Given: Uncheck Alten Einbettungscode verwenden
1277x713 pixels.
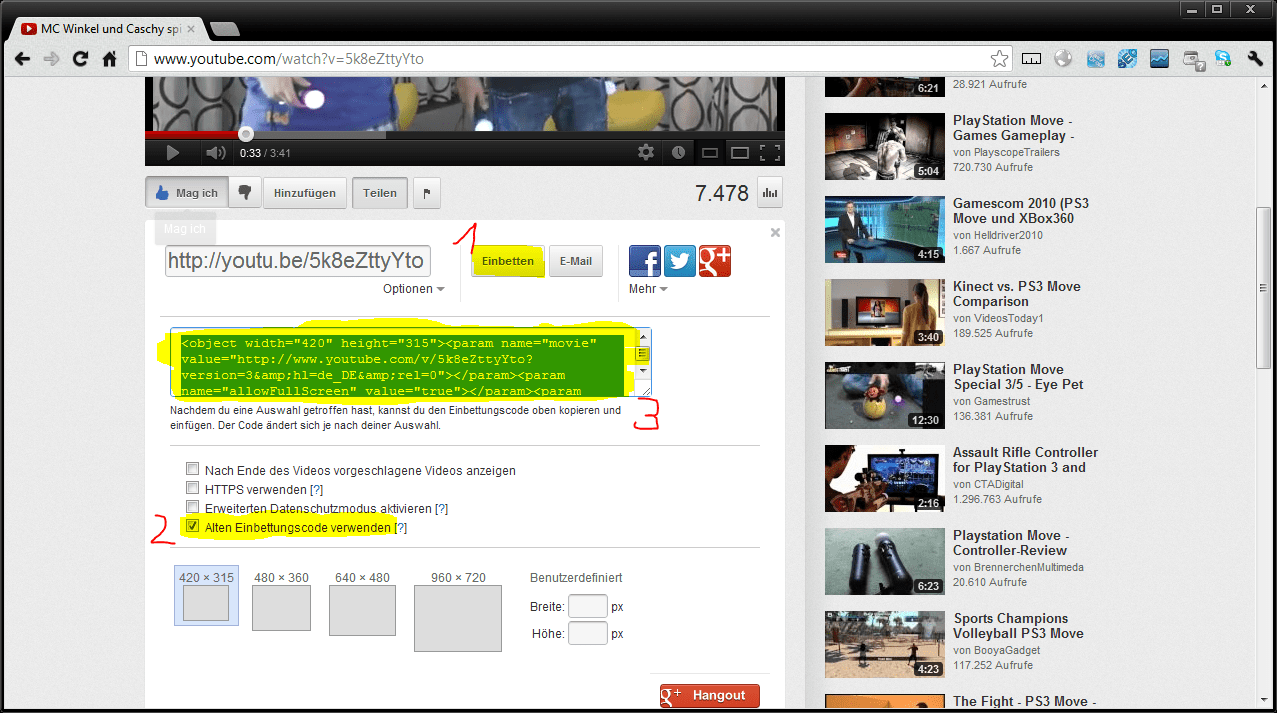Looking at the screenshot, I should (192, 526).
